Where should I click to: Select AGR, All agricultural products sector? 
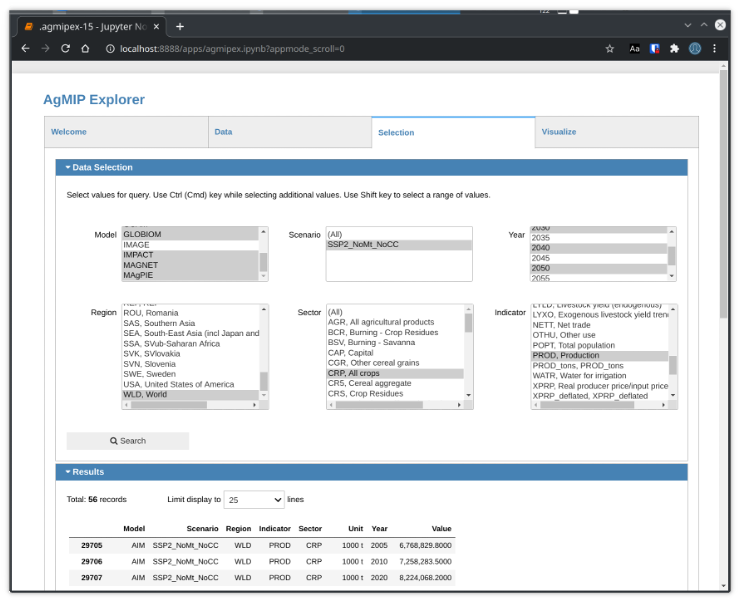point(395,322)
